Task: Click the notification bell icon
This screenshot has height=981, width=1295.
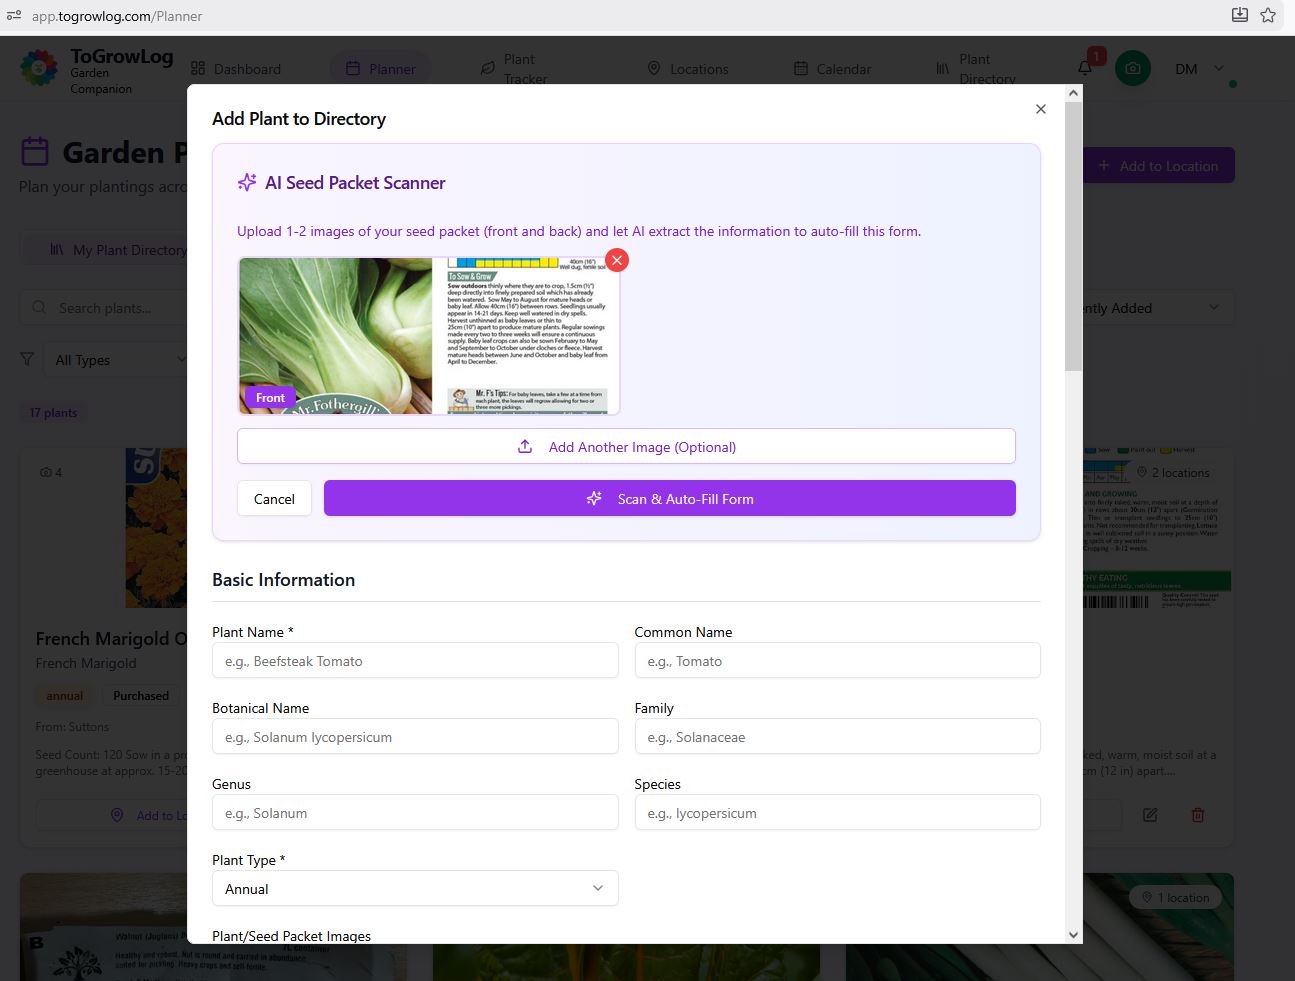Action: pos(1085,68)
